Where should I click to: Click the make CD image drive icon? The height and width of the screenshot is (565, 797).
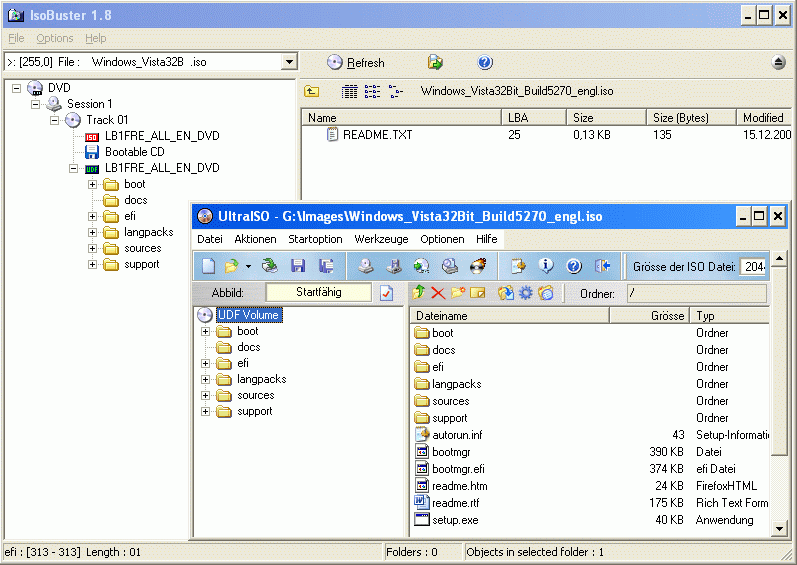[366, 266]
